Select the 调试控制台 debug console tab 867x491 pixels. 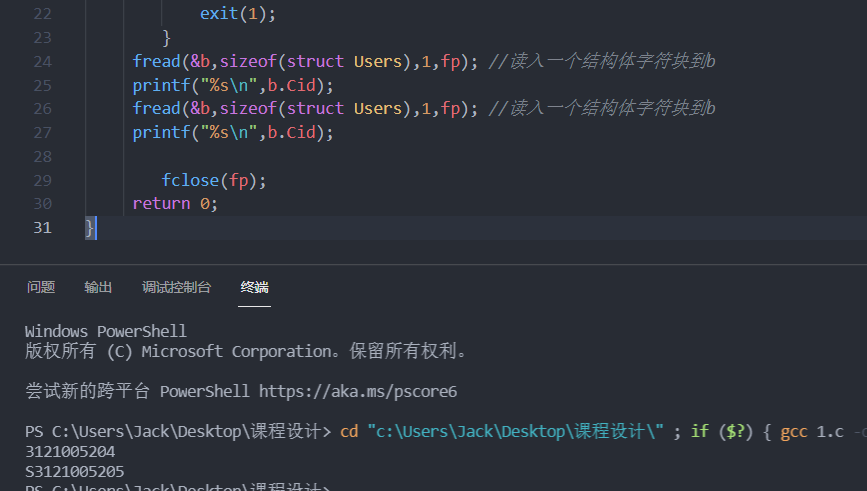coord(176,288)
